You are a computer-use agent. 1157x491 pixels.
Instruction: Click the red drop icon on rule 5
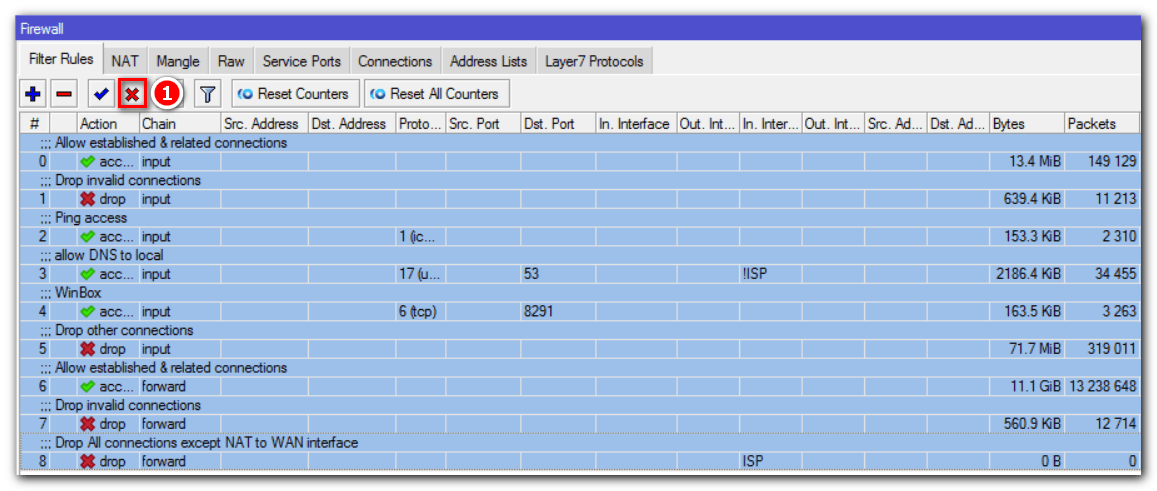88,349
